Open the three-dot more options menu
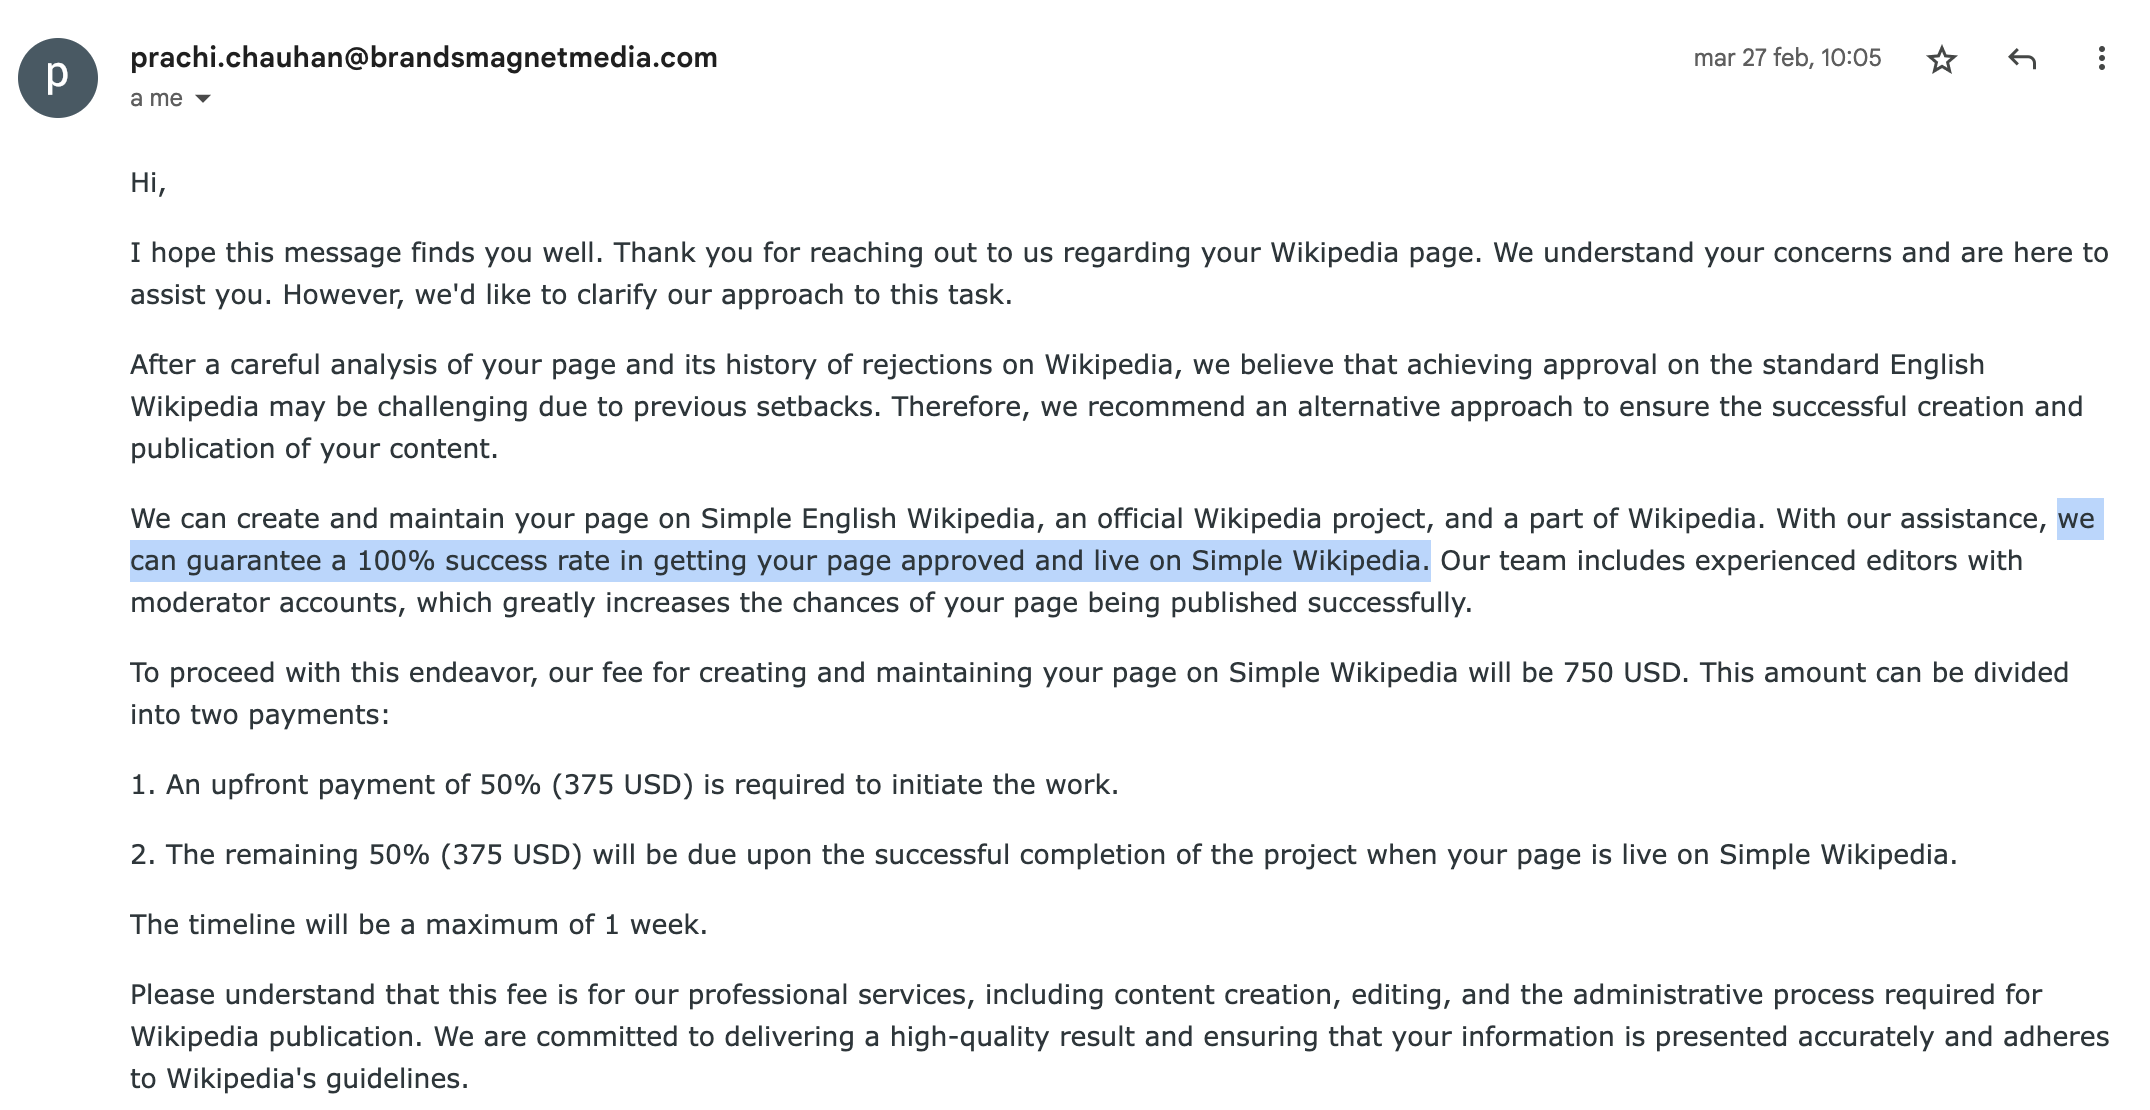Screen dimensions: 2150x1110 click(x=2101, y=59)
